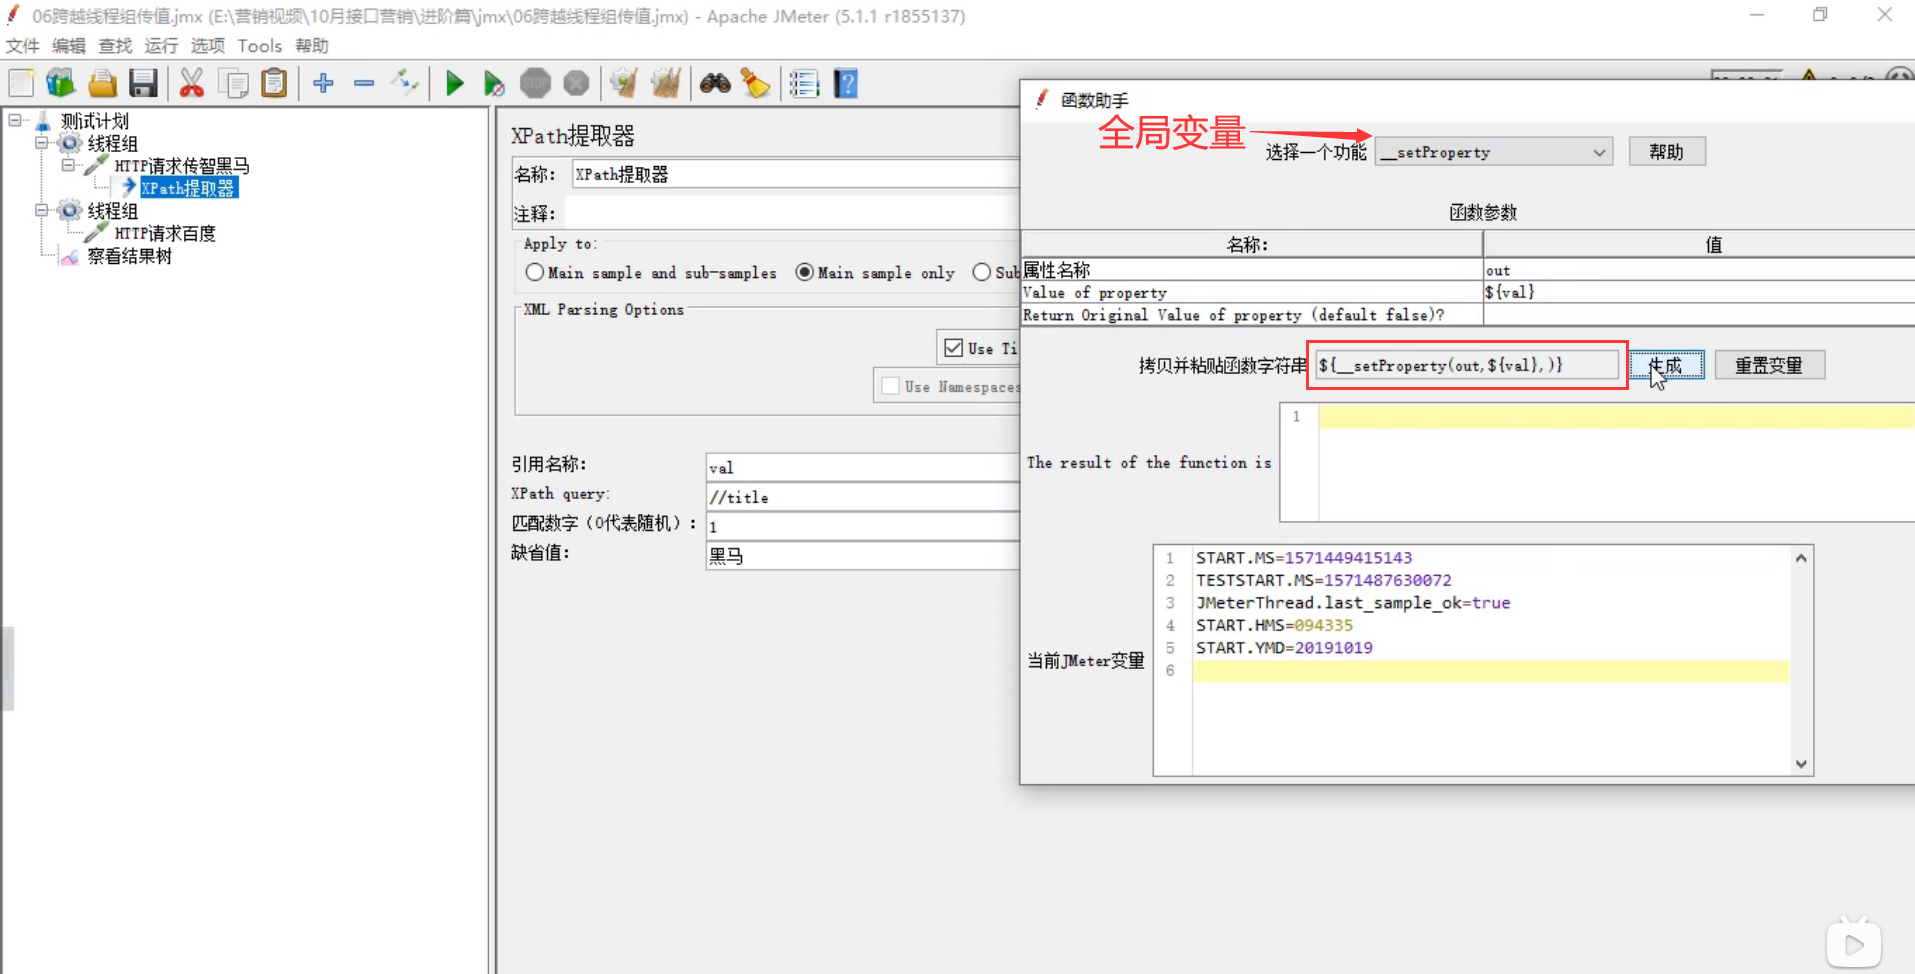Click generated function string field
Image resolution: width=1915 pixels, height=974 pixels.
pos(1467,365)
